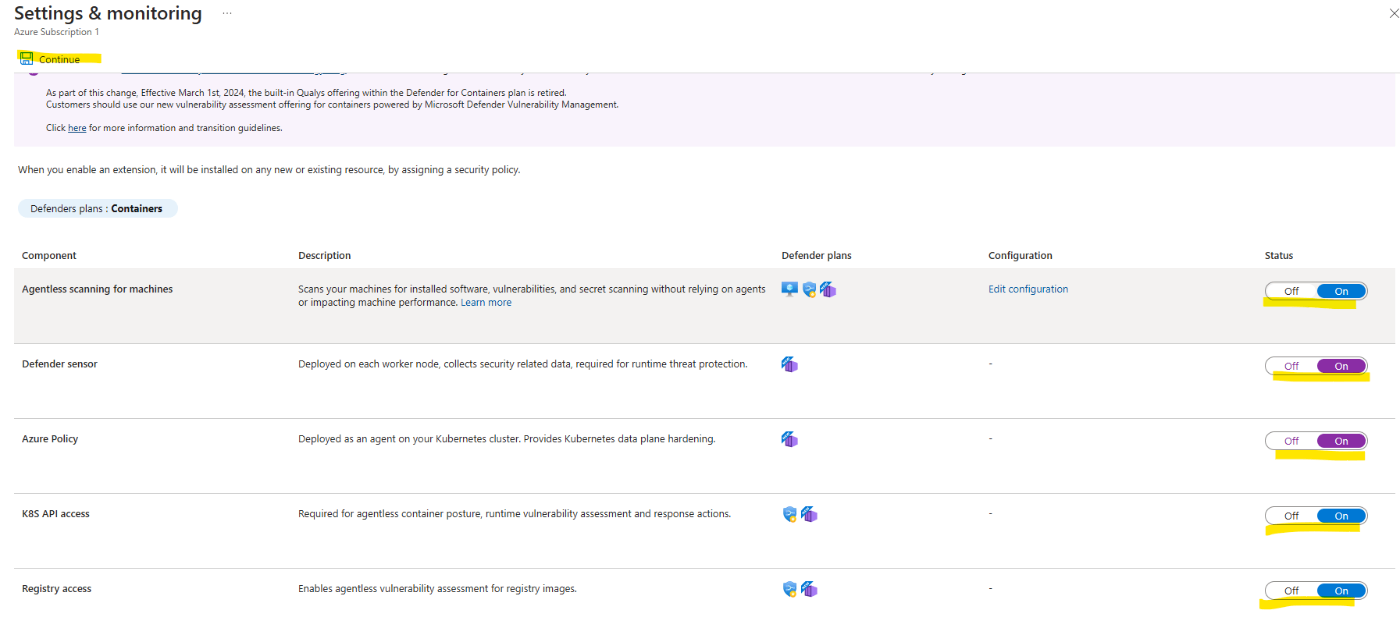Click the CSPM shield icon in K8S API access row

coord(790,514)
